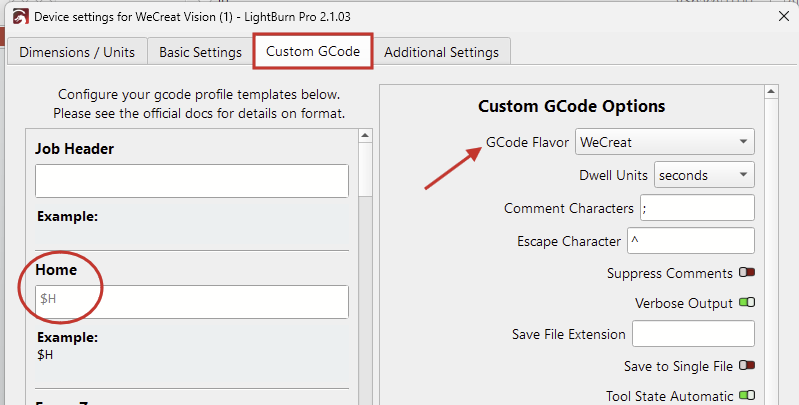Switch to Dimensions / Units tab

coord(77,52)
